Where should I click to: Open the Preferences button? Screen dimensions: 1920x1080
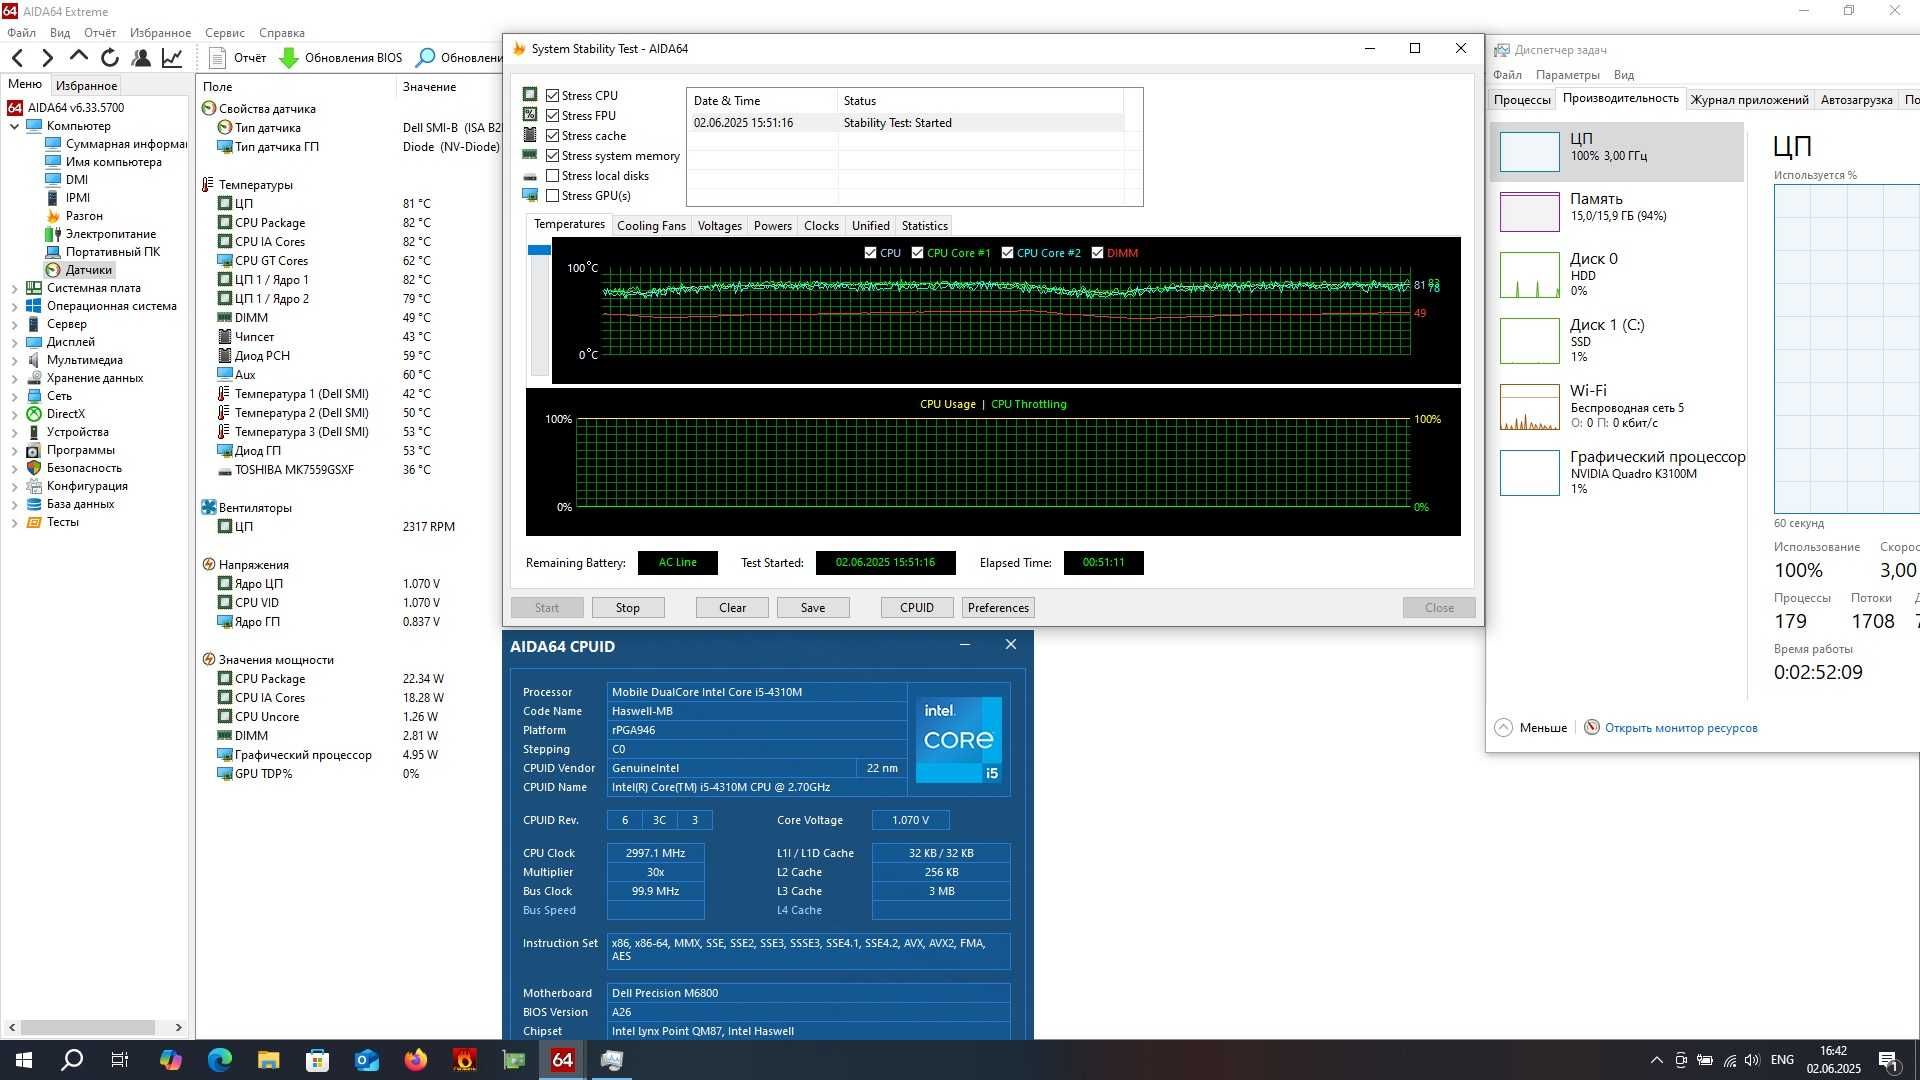(998, 608)
